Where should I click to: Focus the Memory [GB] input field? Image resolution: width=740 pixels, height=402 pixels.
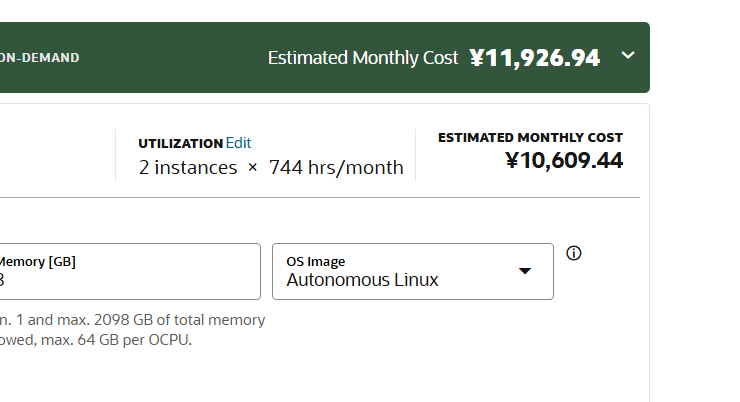(130, 271)
